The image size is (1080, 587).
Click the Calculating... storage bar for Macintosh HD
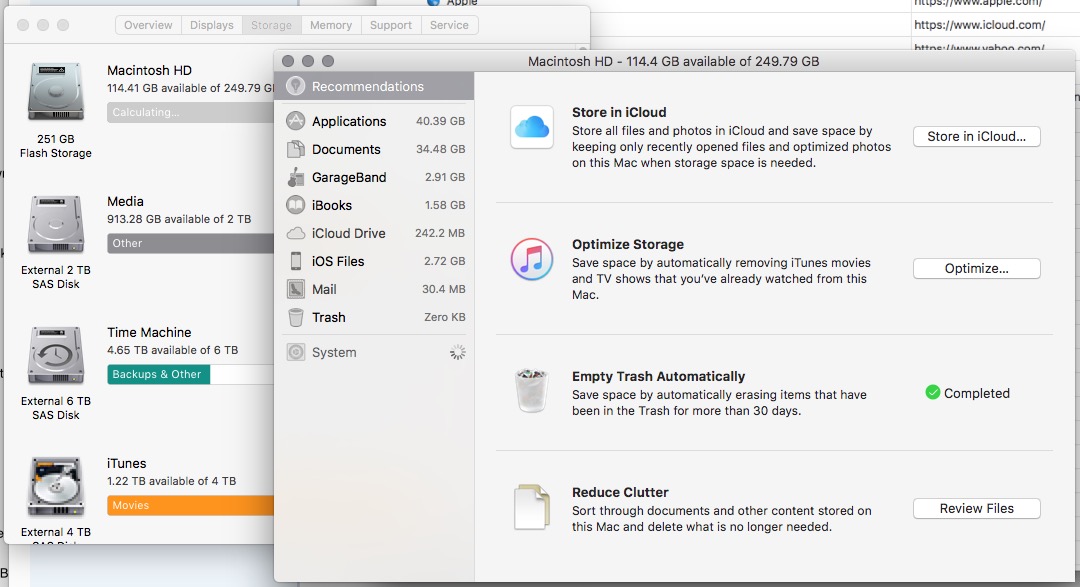(190, 112)
